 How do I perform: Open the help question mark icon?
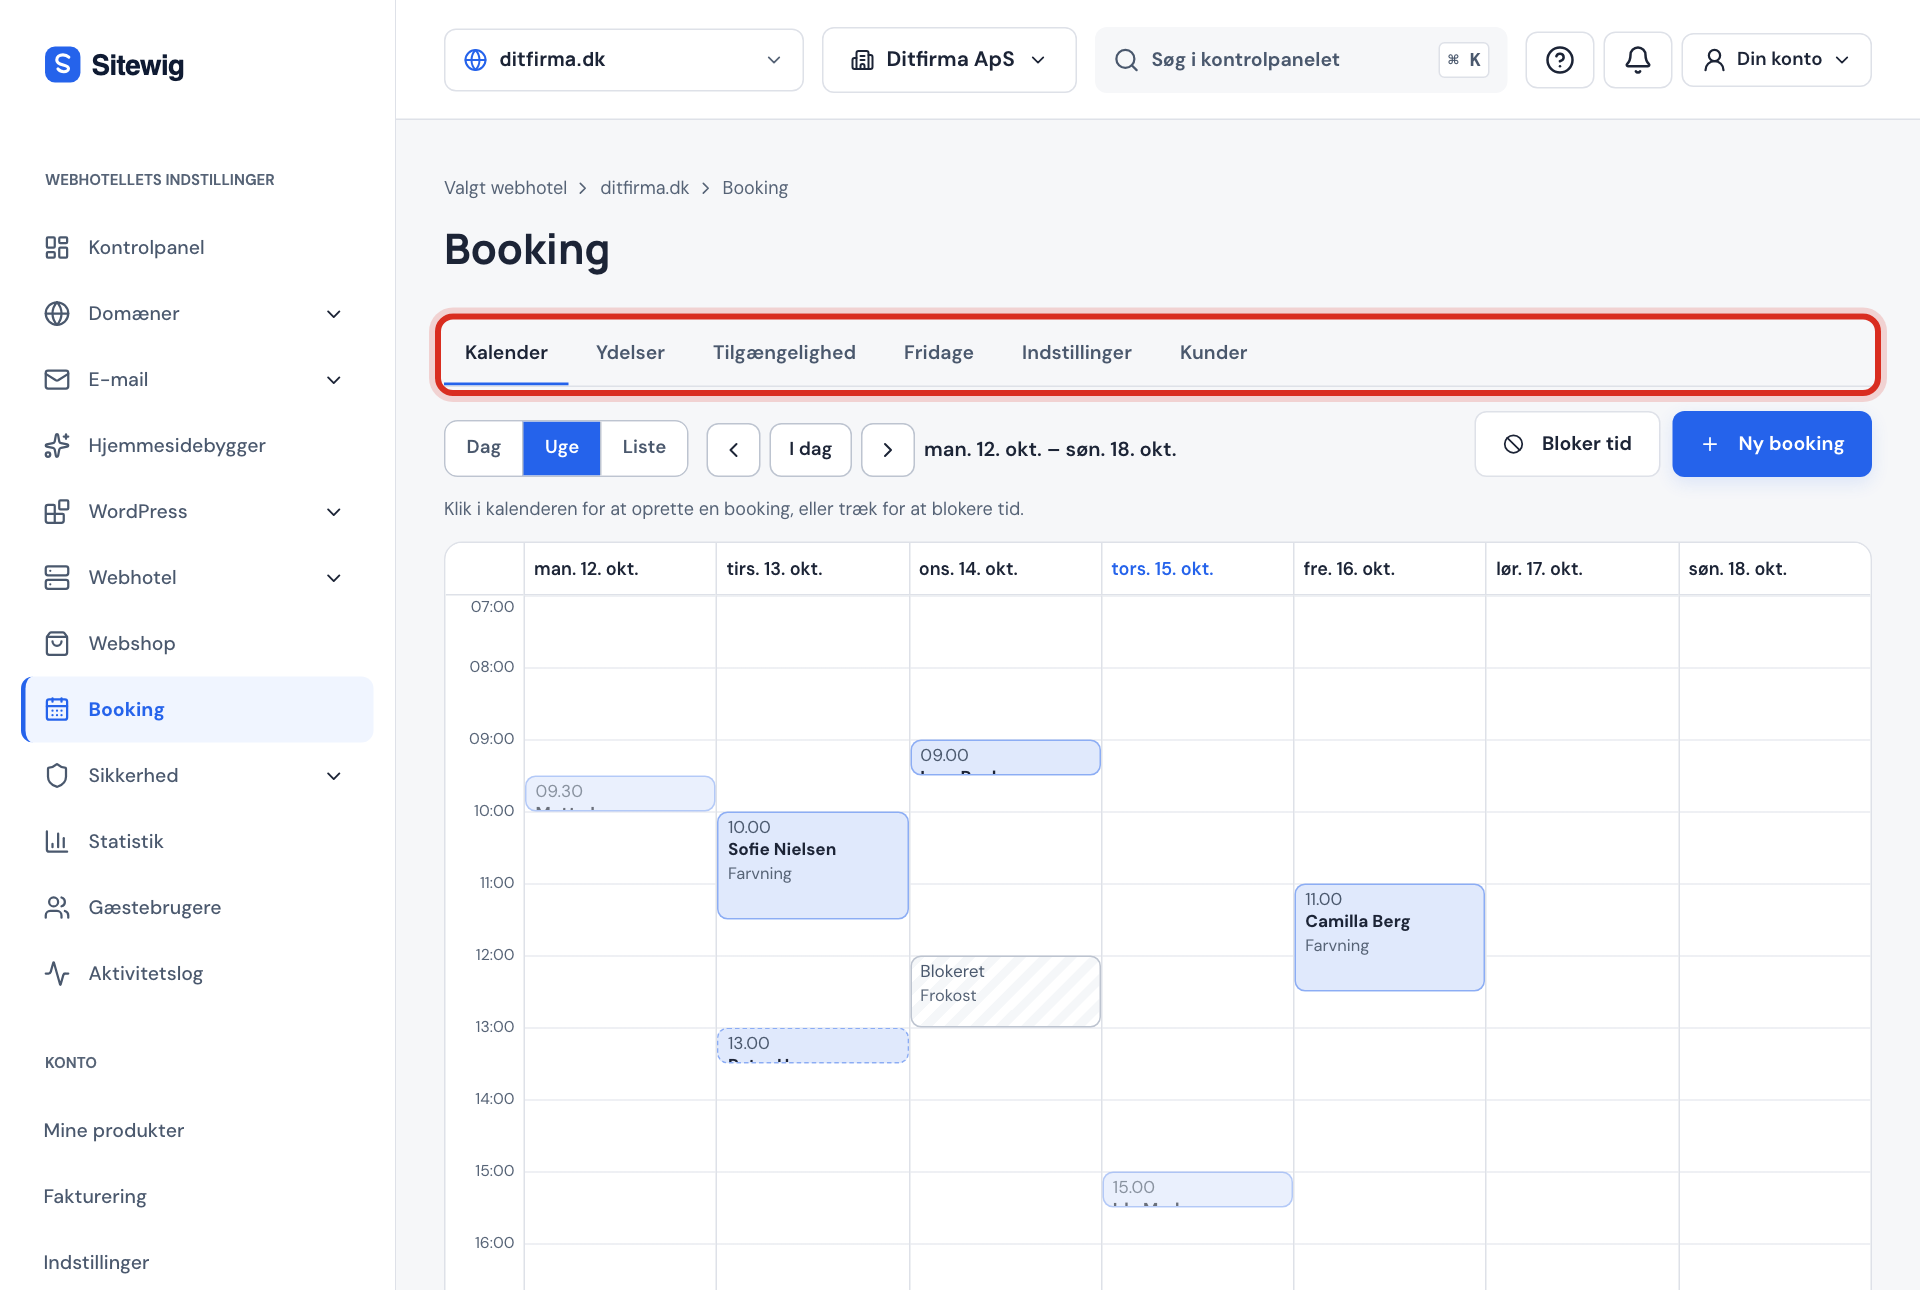[x=1559, y=60]
